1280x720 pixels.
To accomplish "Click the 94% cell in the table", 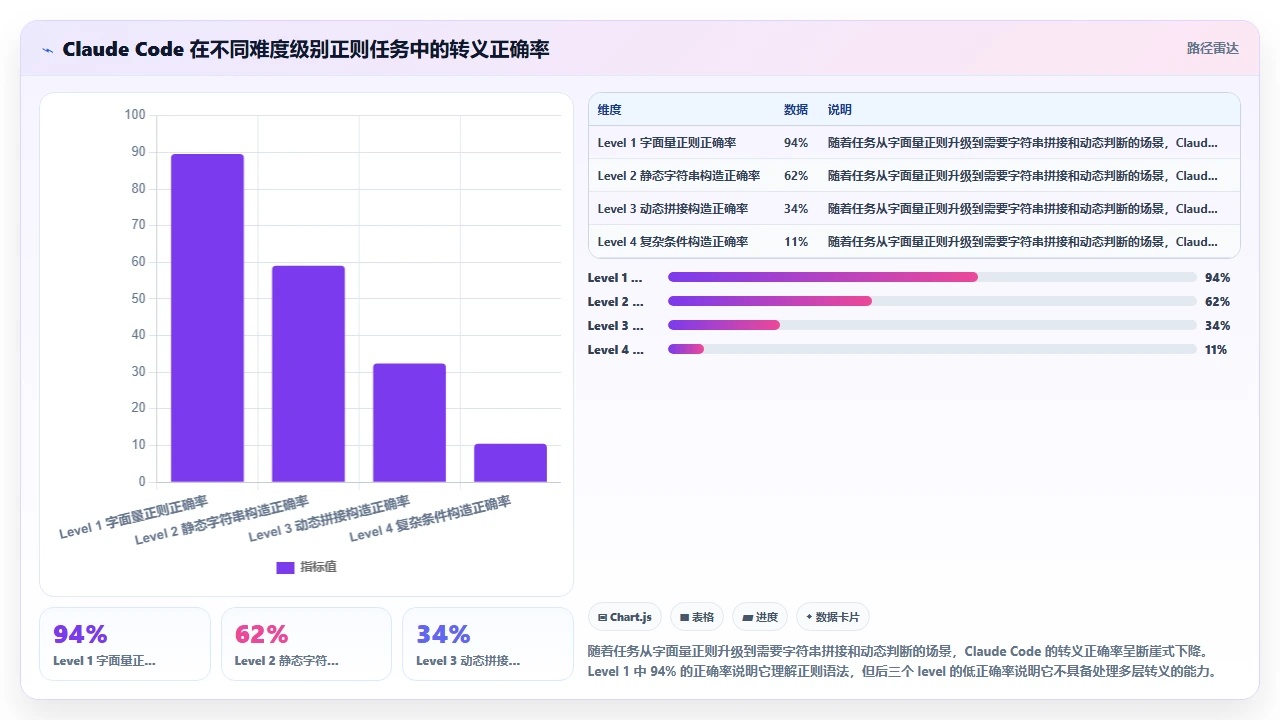I will coord(796,143).
